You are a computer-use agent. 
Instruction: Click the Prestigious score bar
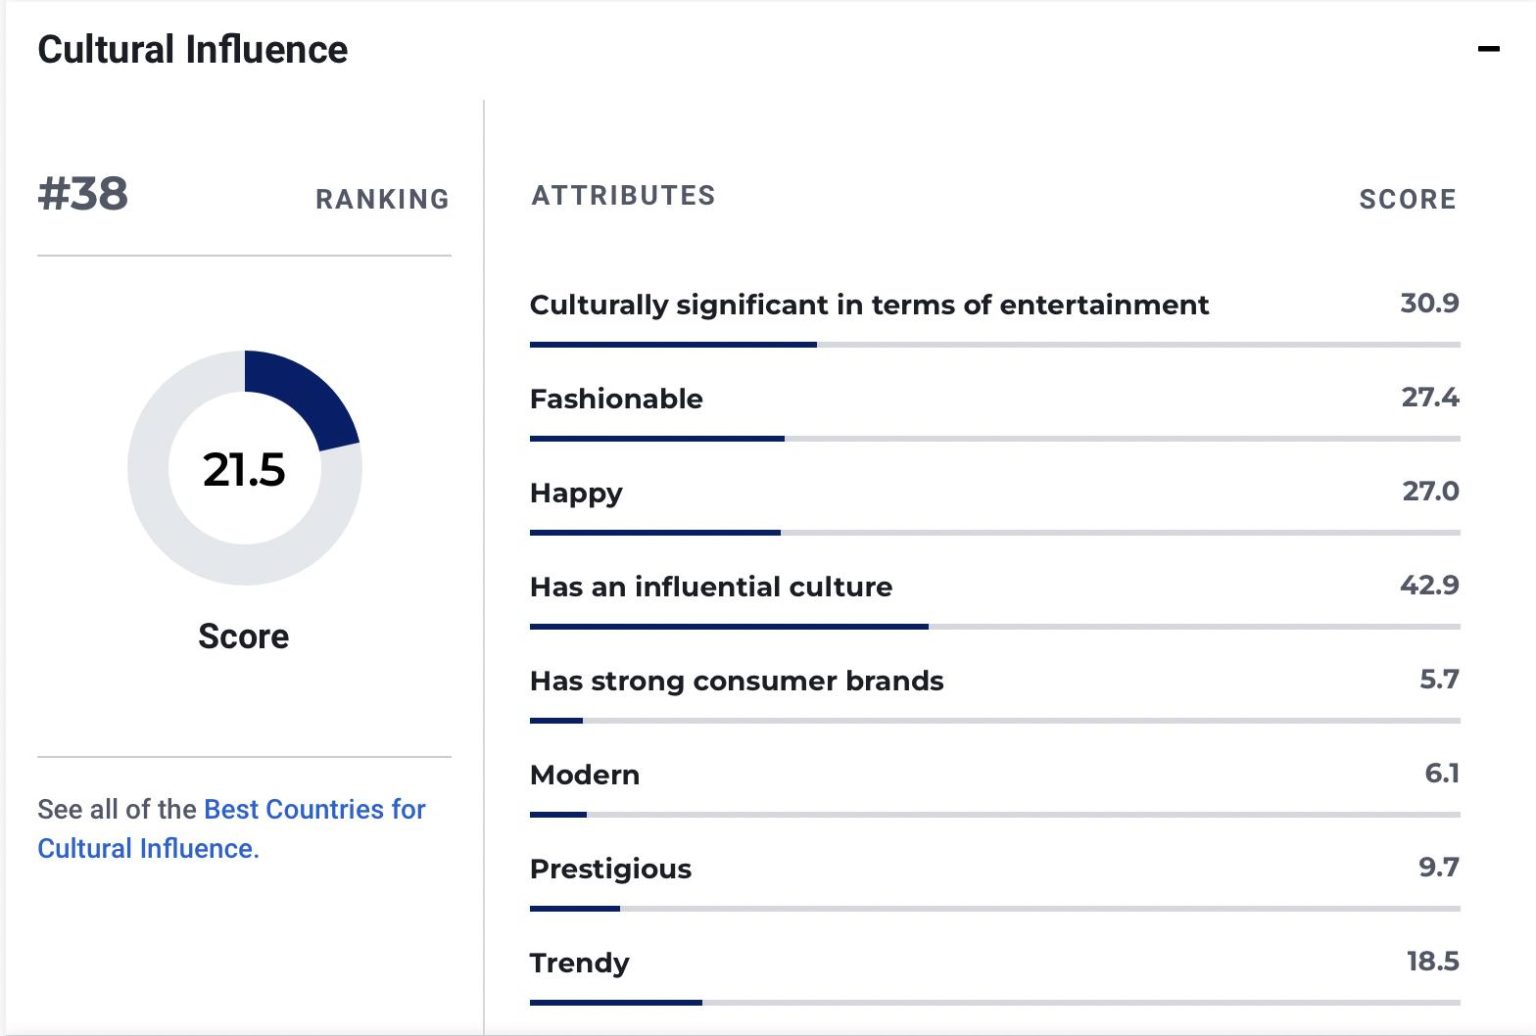click(x=994, y=909)
